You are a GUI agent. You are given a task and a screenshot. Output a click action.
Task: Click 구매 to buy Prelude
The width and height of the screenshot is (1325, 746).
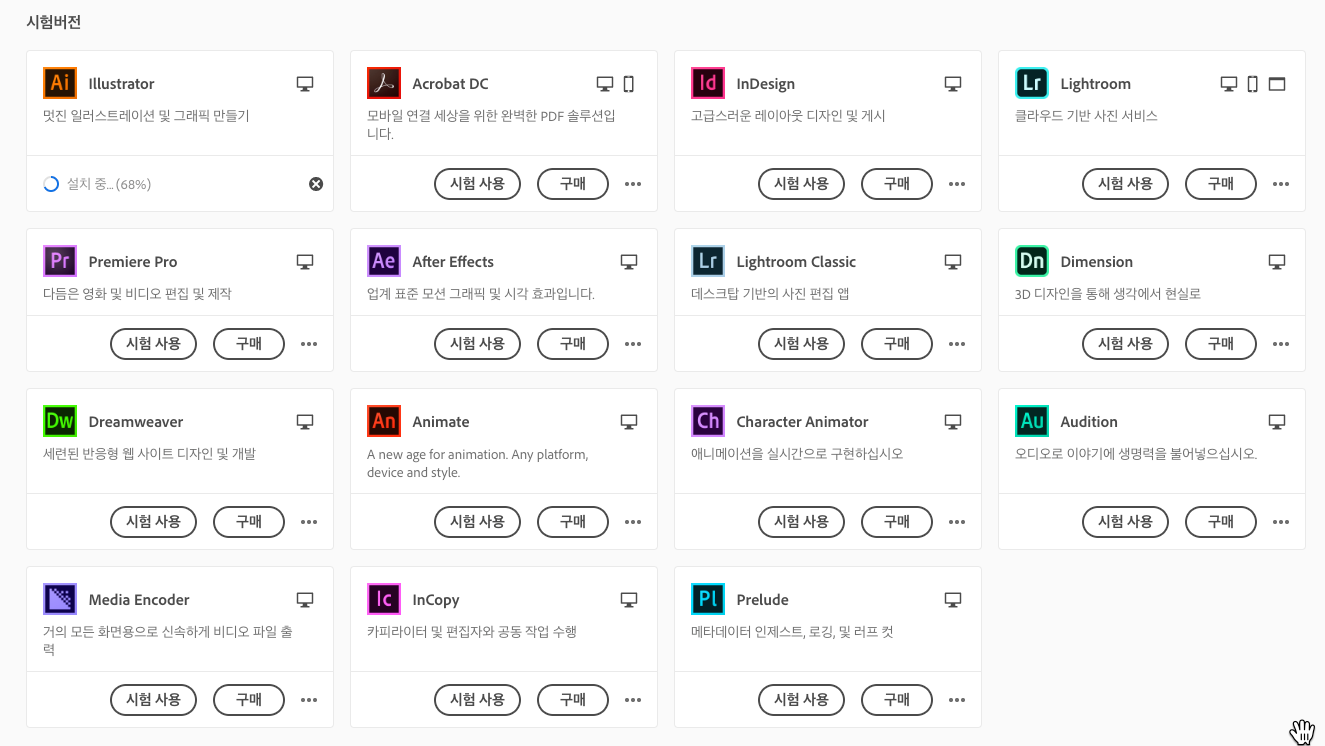click(897, 700)
